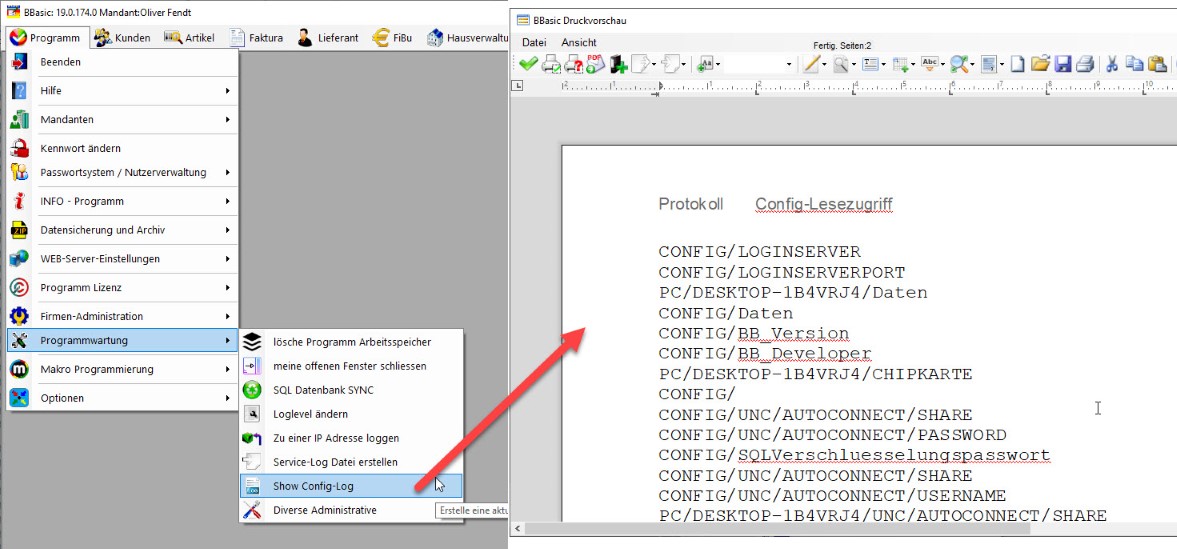Open WEB-Server-Einstellungen menu entry

tap(123, 259)
